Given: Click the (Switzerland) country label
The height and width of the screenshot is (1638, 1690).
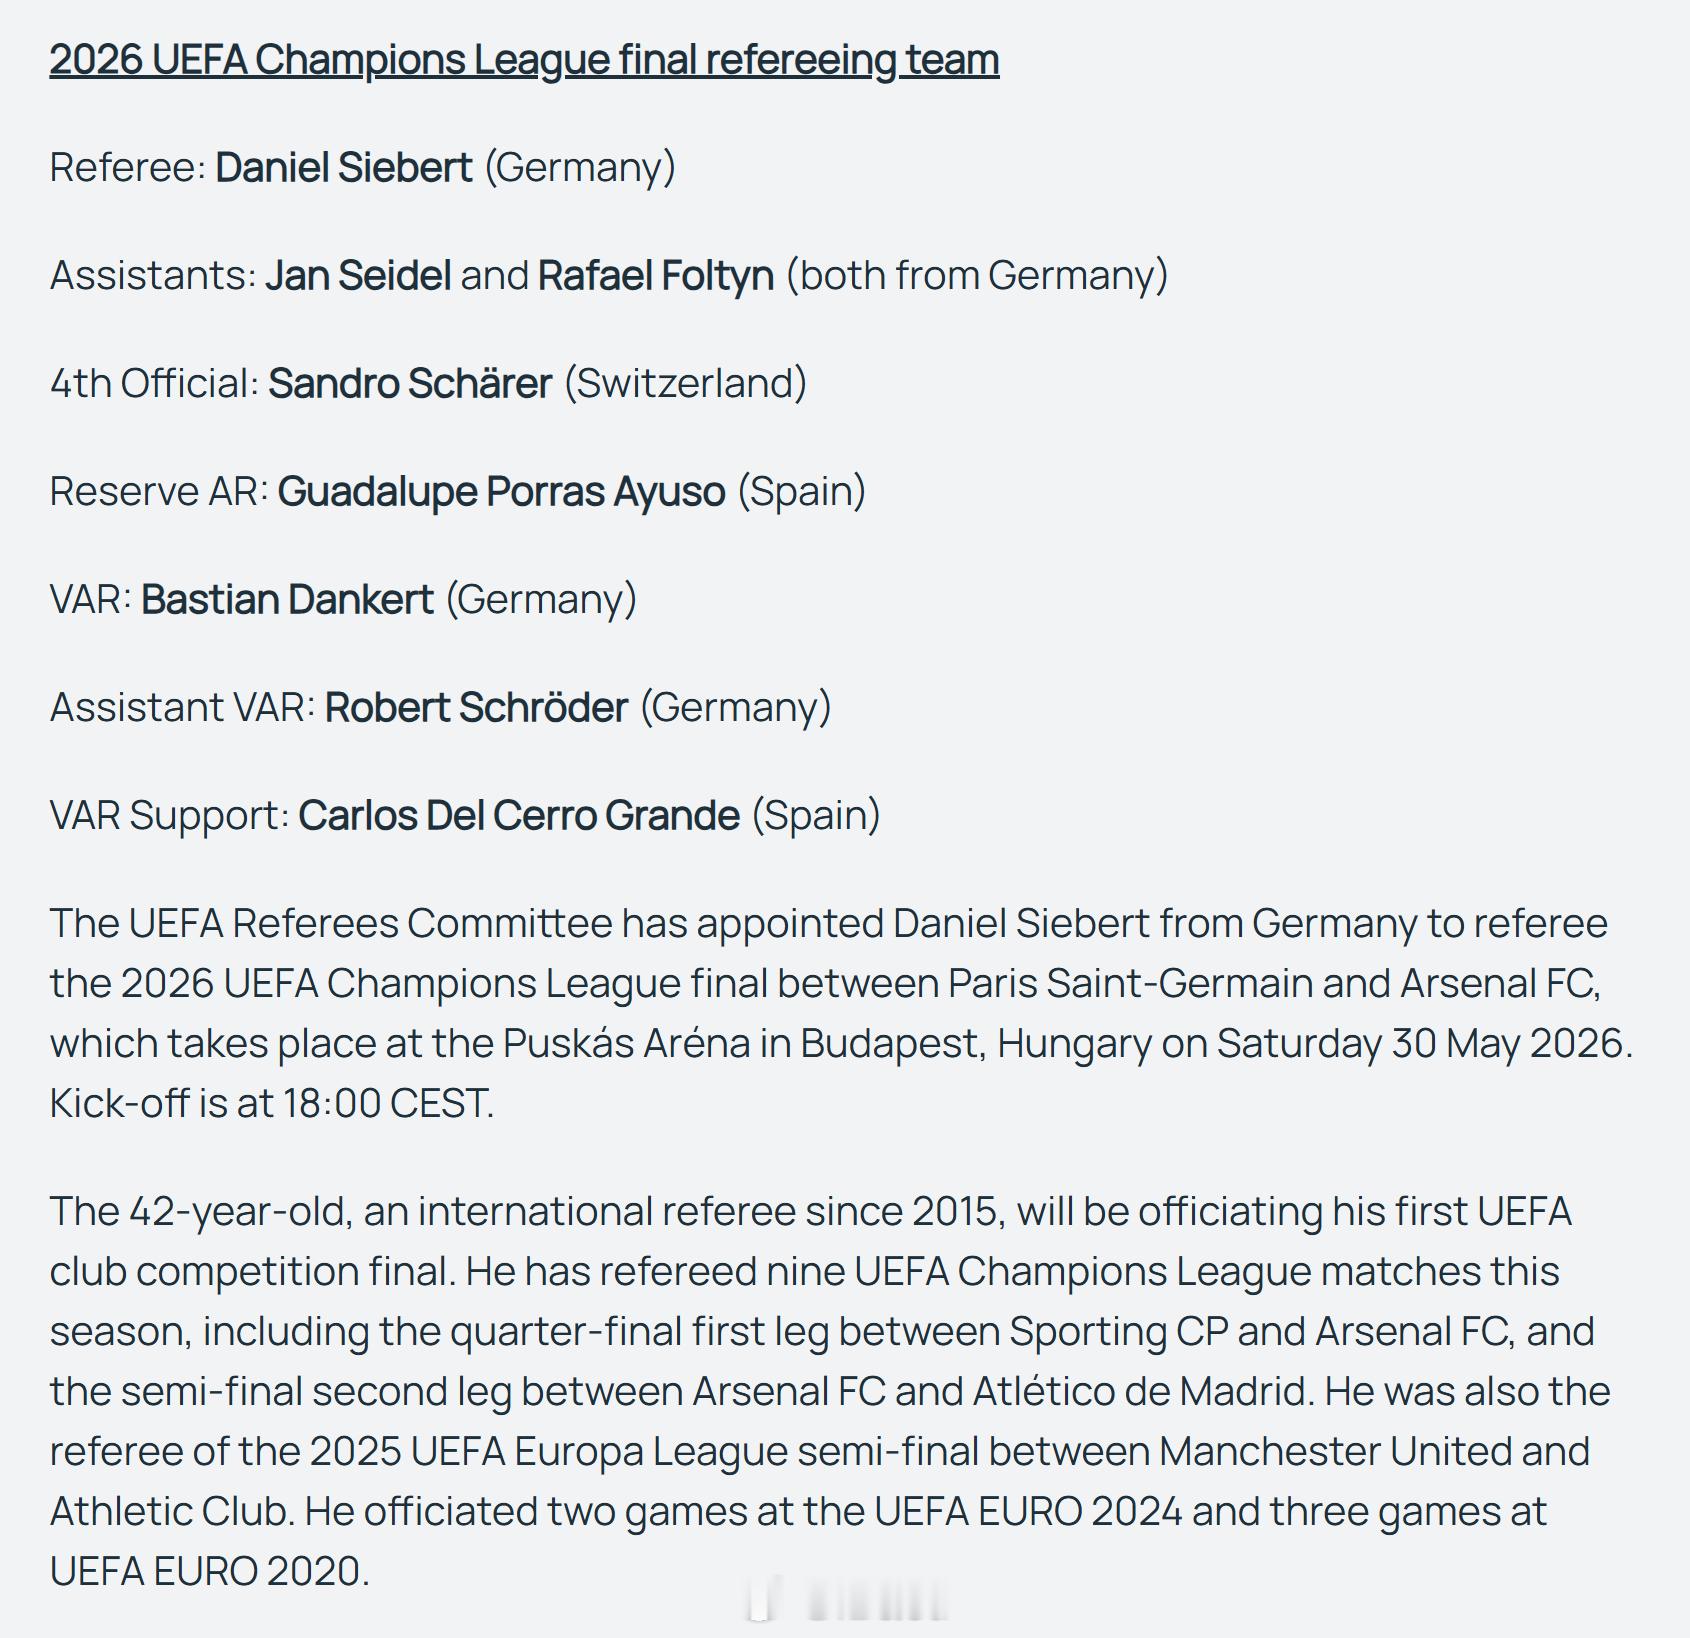Looking at the screenshot, I should [x=686, y=383].
